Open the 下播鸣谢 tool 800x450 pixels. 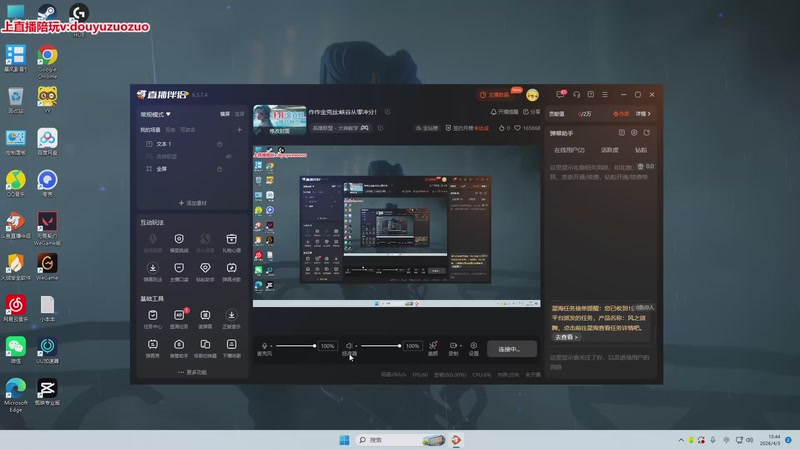tap(232, 344)
